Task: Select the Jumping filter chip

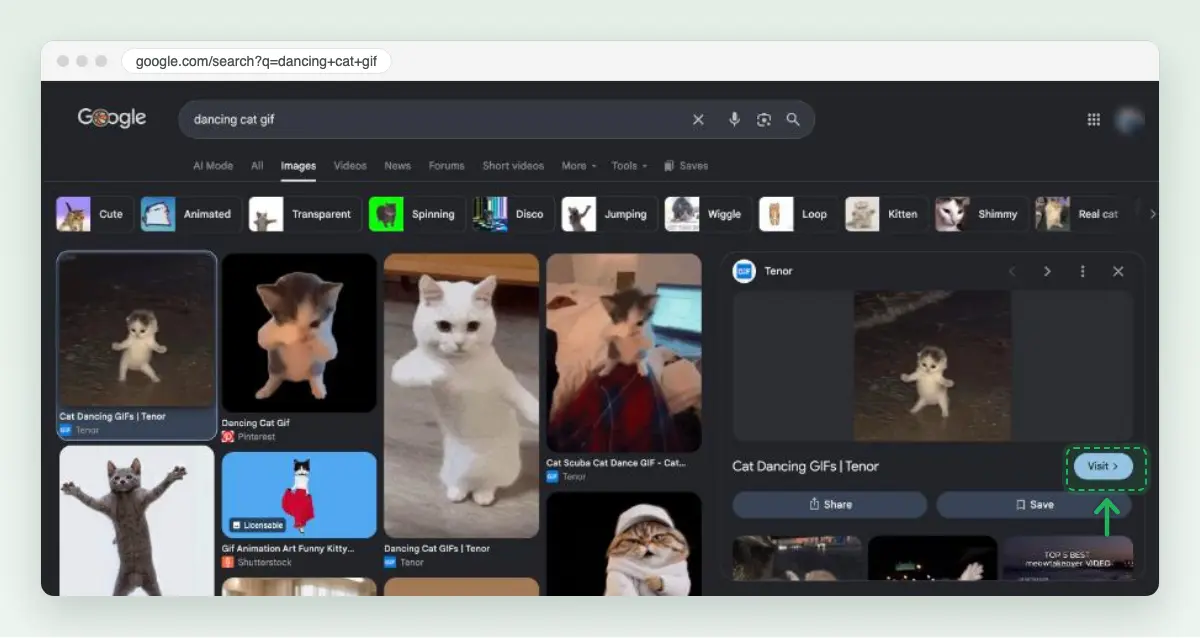Action: click(609, 214)
